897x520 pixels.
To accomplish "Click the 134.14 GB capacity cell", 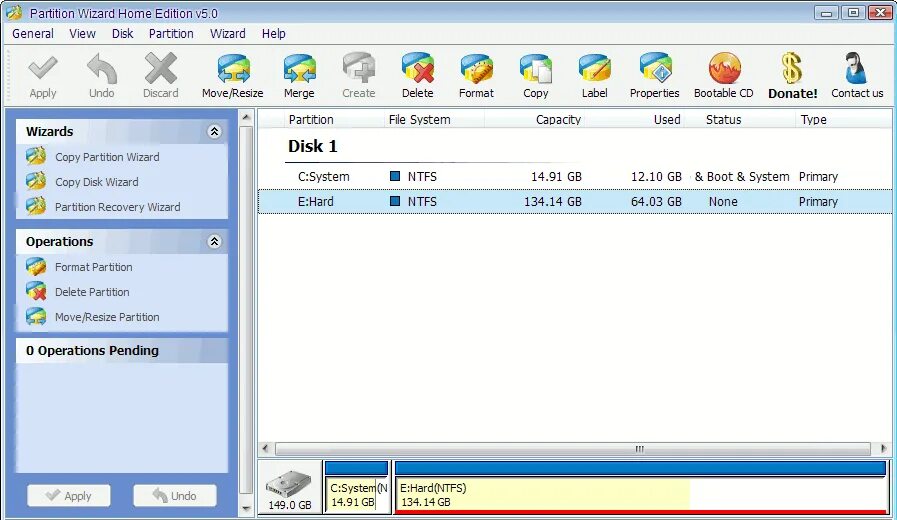I will (553, 201).
